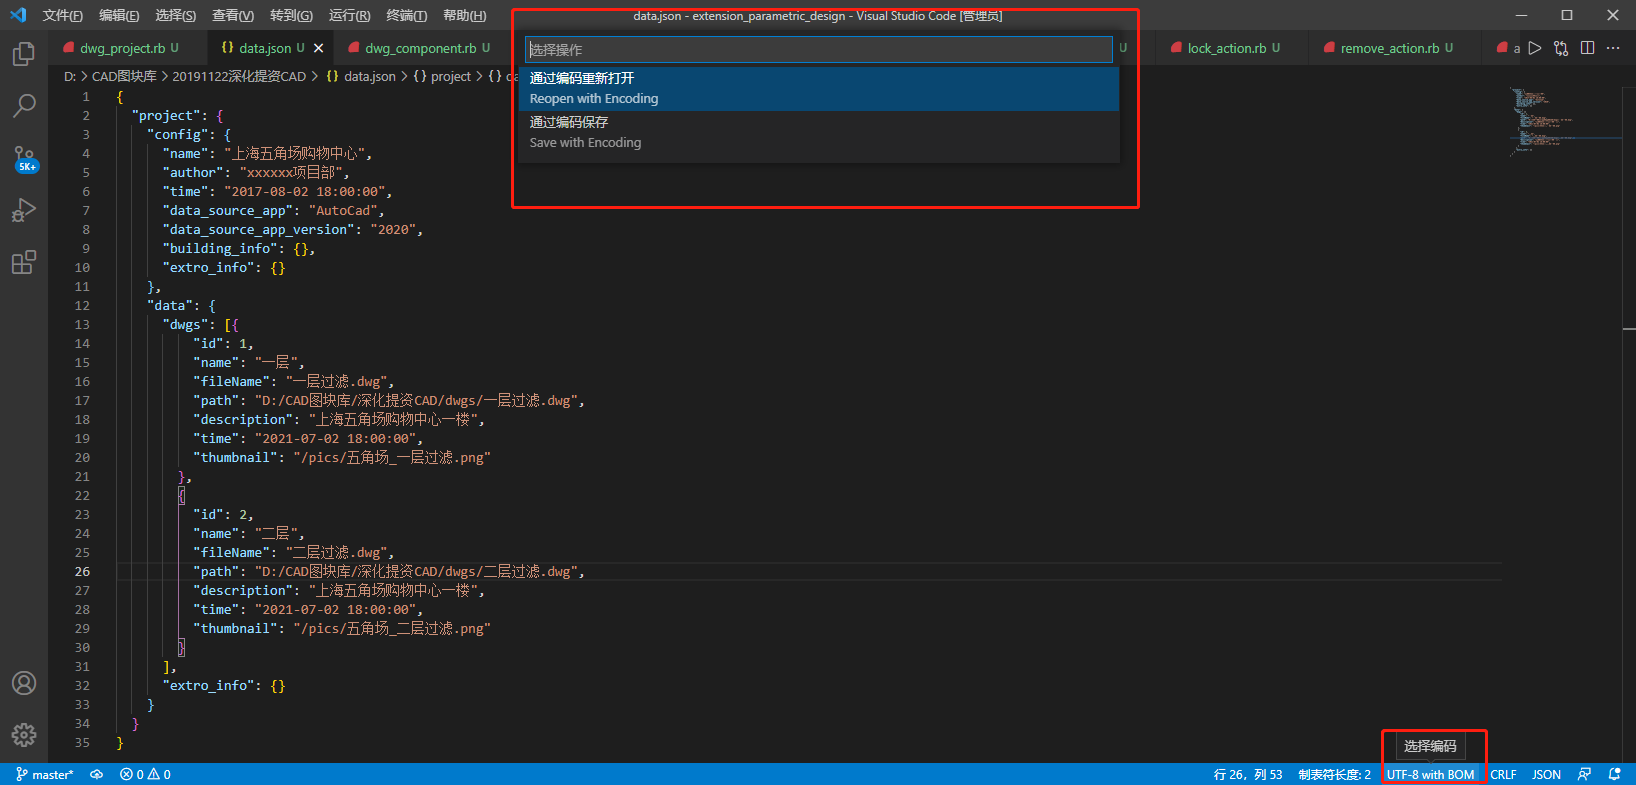The image size is (1636, 785).
Task: Click data.json breadcrumb item
Action: [360, 76]
